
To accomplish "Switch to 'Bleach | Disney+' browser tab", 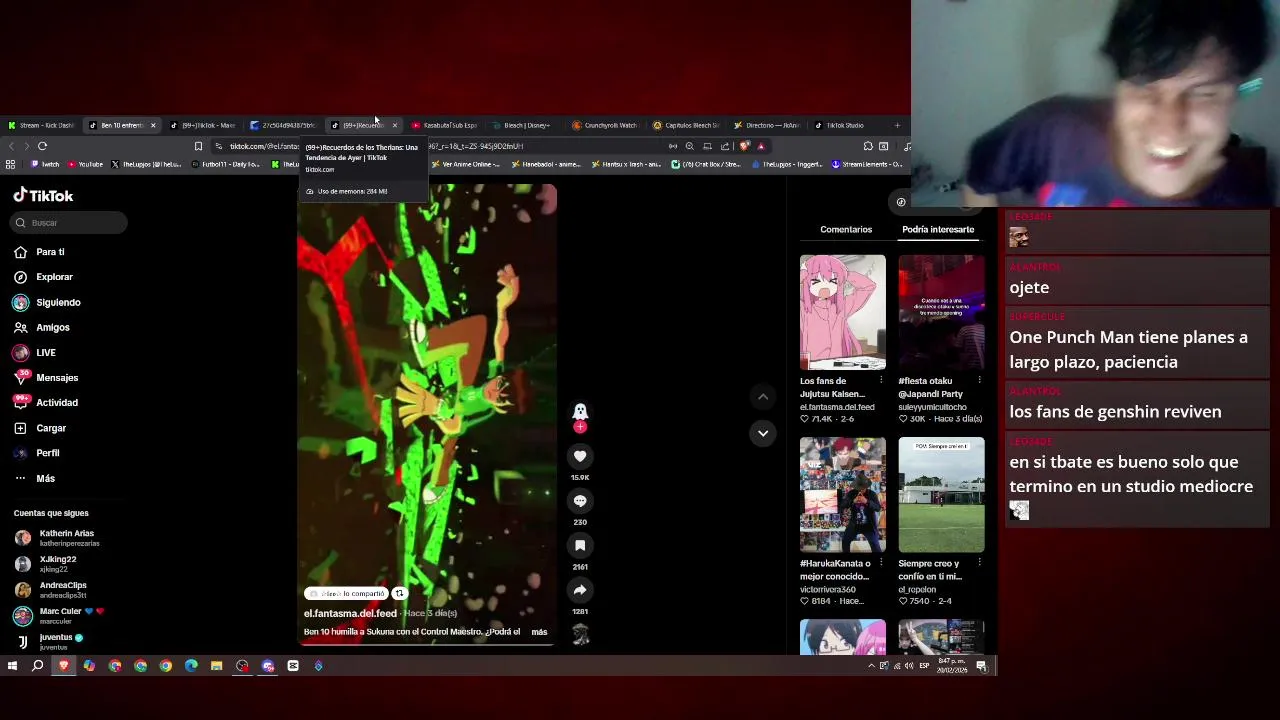I will pyautogui.click(x=522, y=125).
